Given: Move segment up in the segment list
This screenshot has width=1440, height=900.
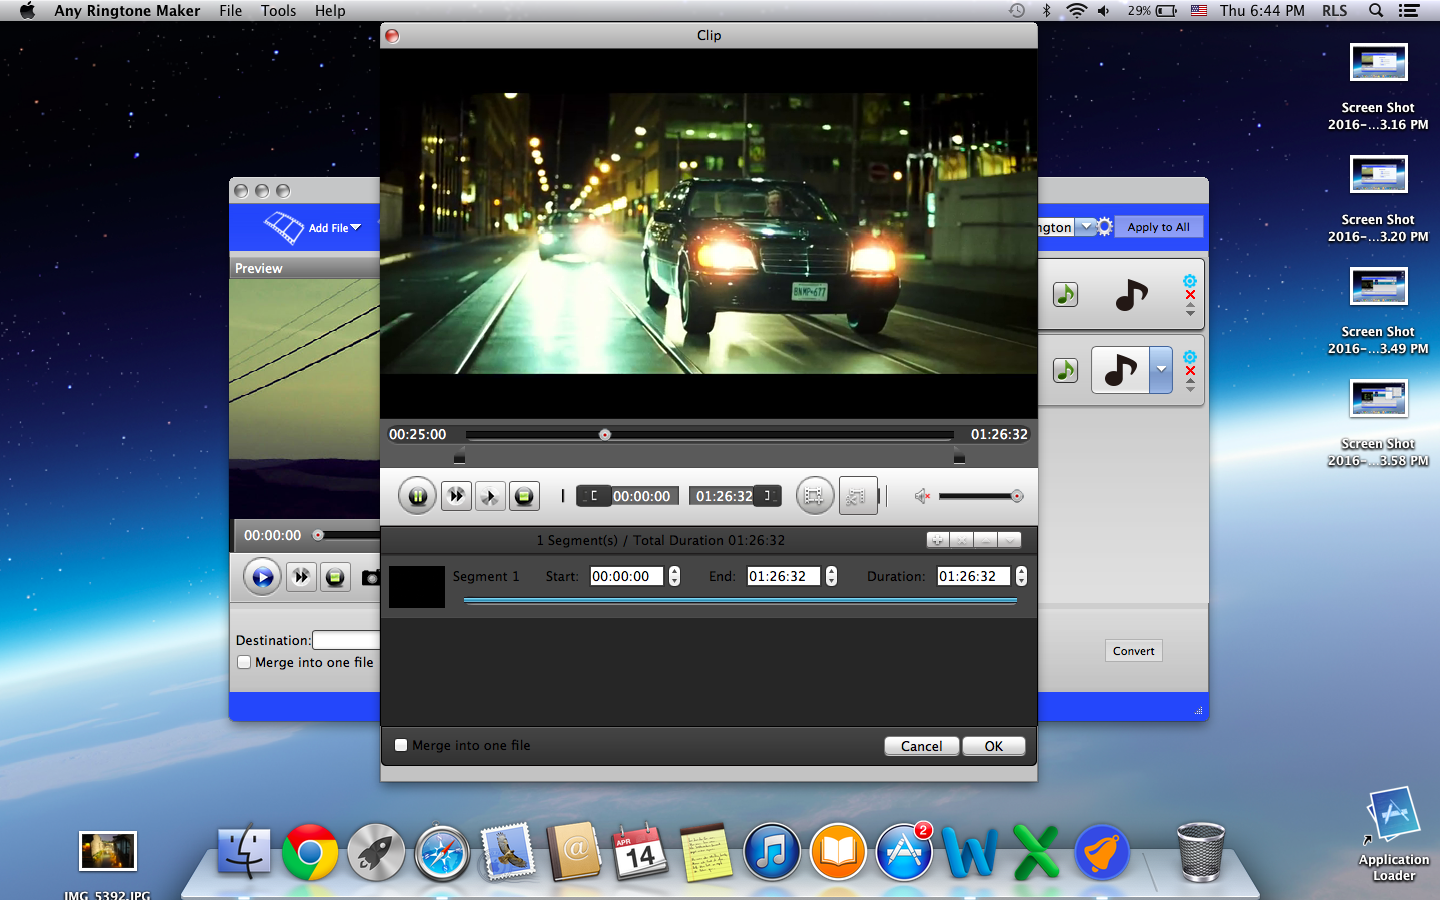Looking at the screenshot, I should click(x=985, y=540).
